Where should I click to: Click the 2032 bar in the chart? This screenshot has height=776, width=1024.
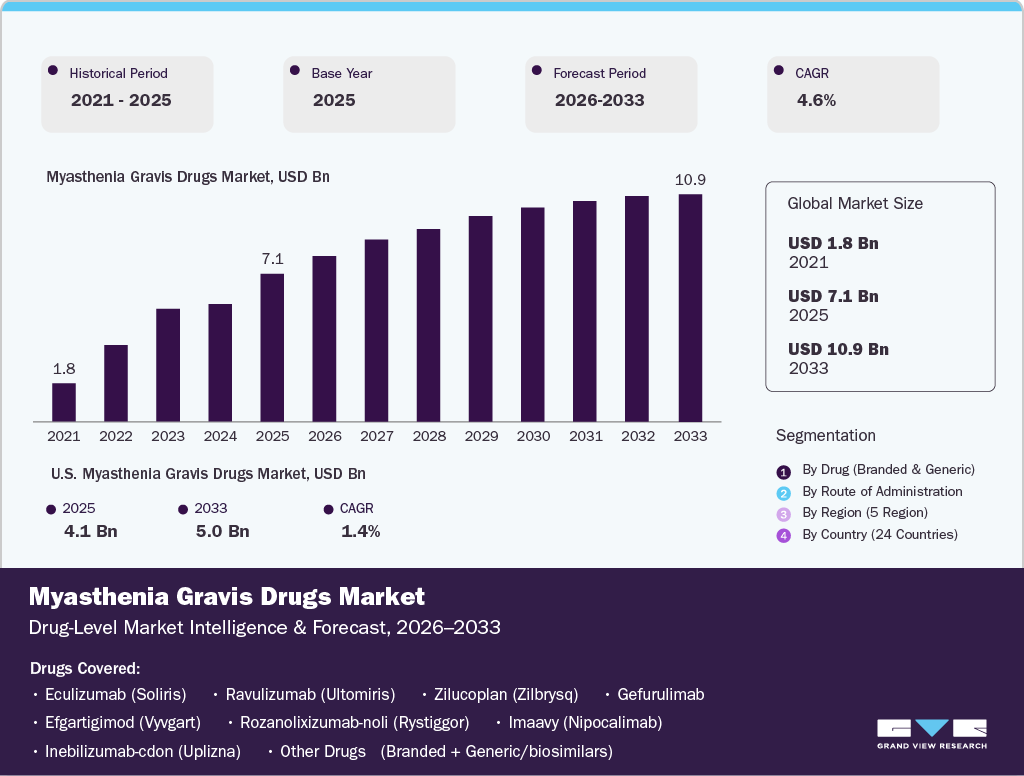[637, 308]
